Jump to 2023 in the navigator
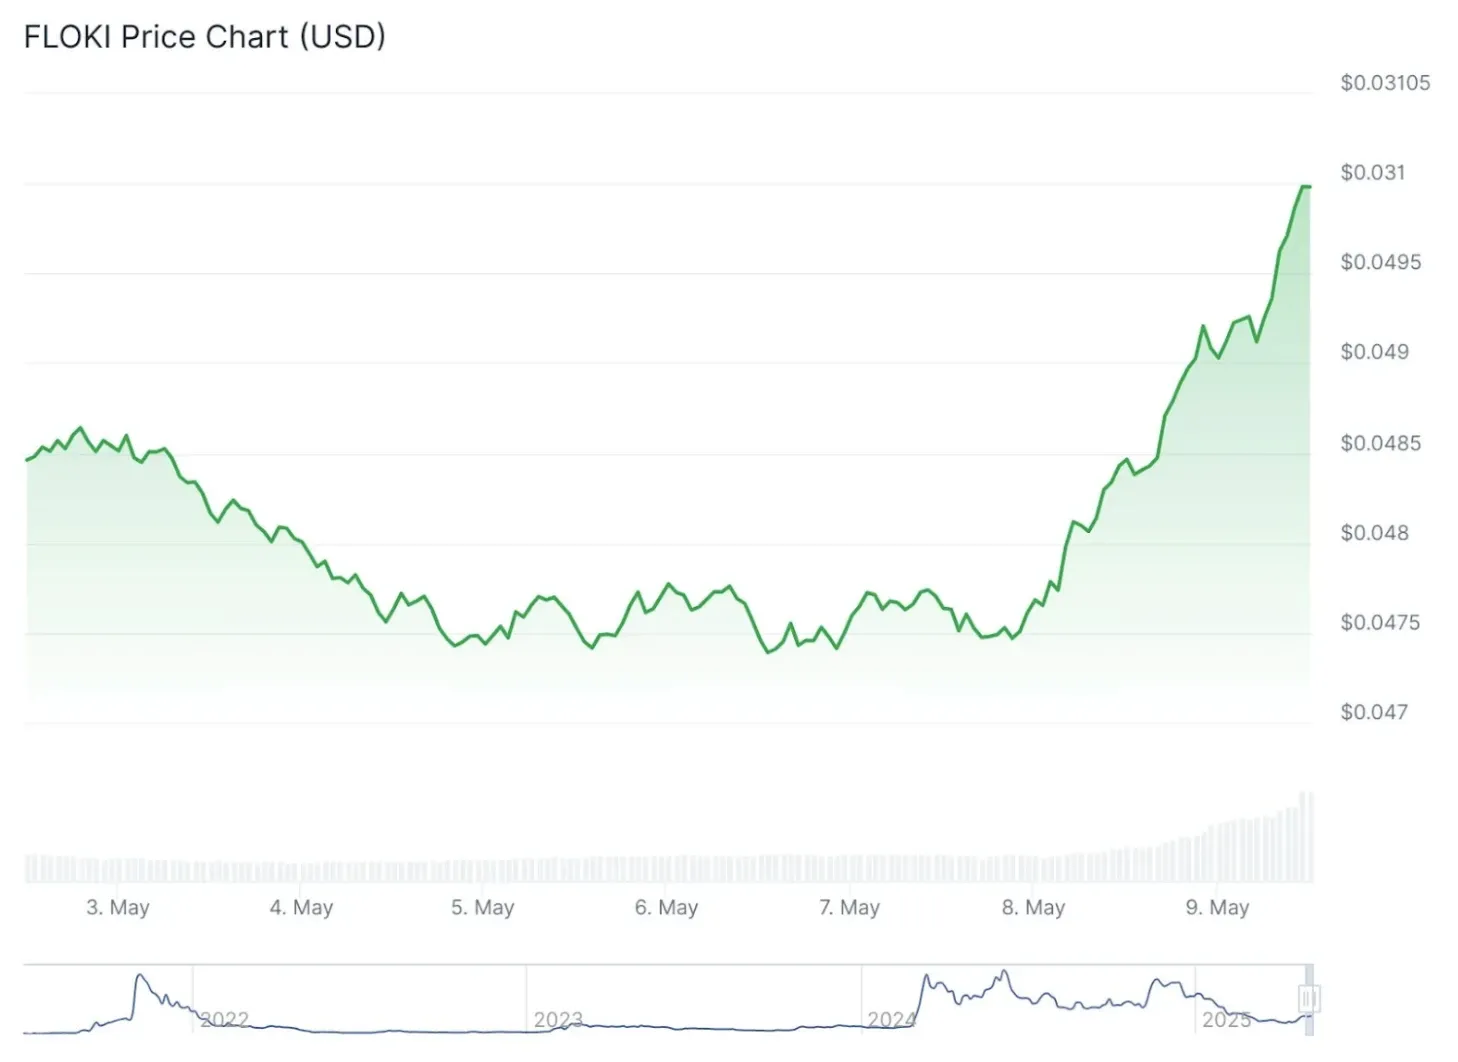1458x1062 pixels. [557, 1019]
